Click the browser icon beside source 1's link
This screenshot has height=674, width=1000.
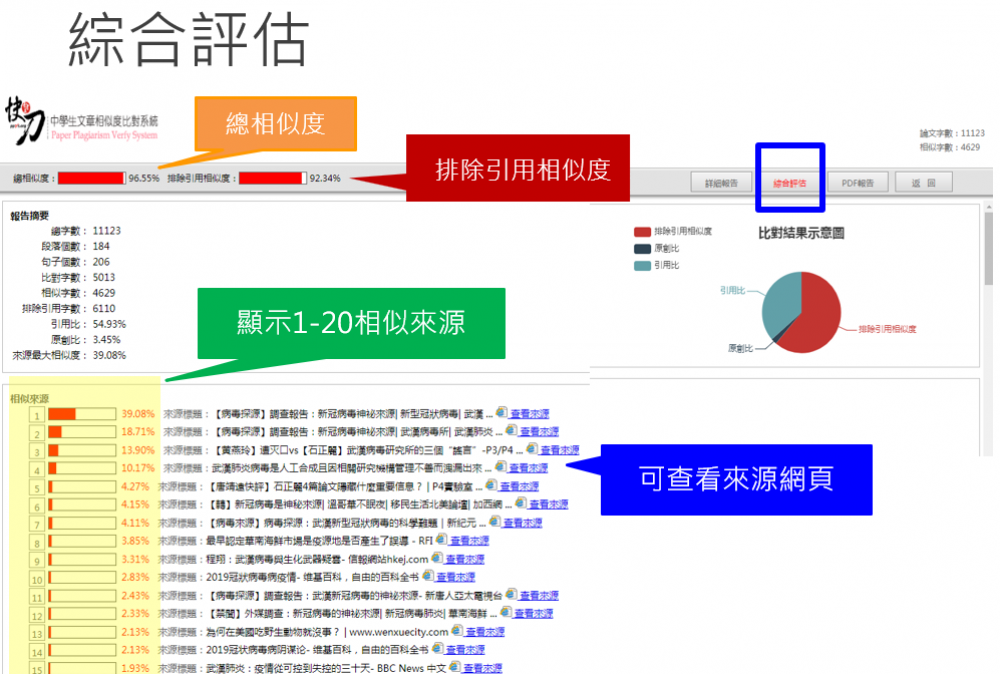501,414
